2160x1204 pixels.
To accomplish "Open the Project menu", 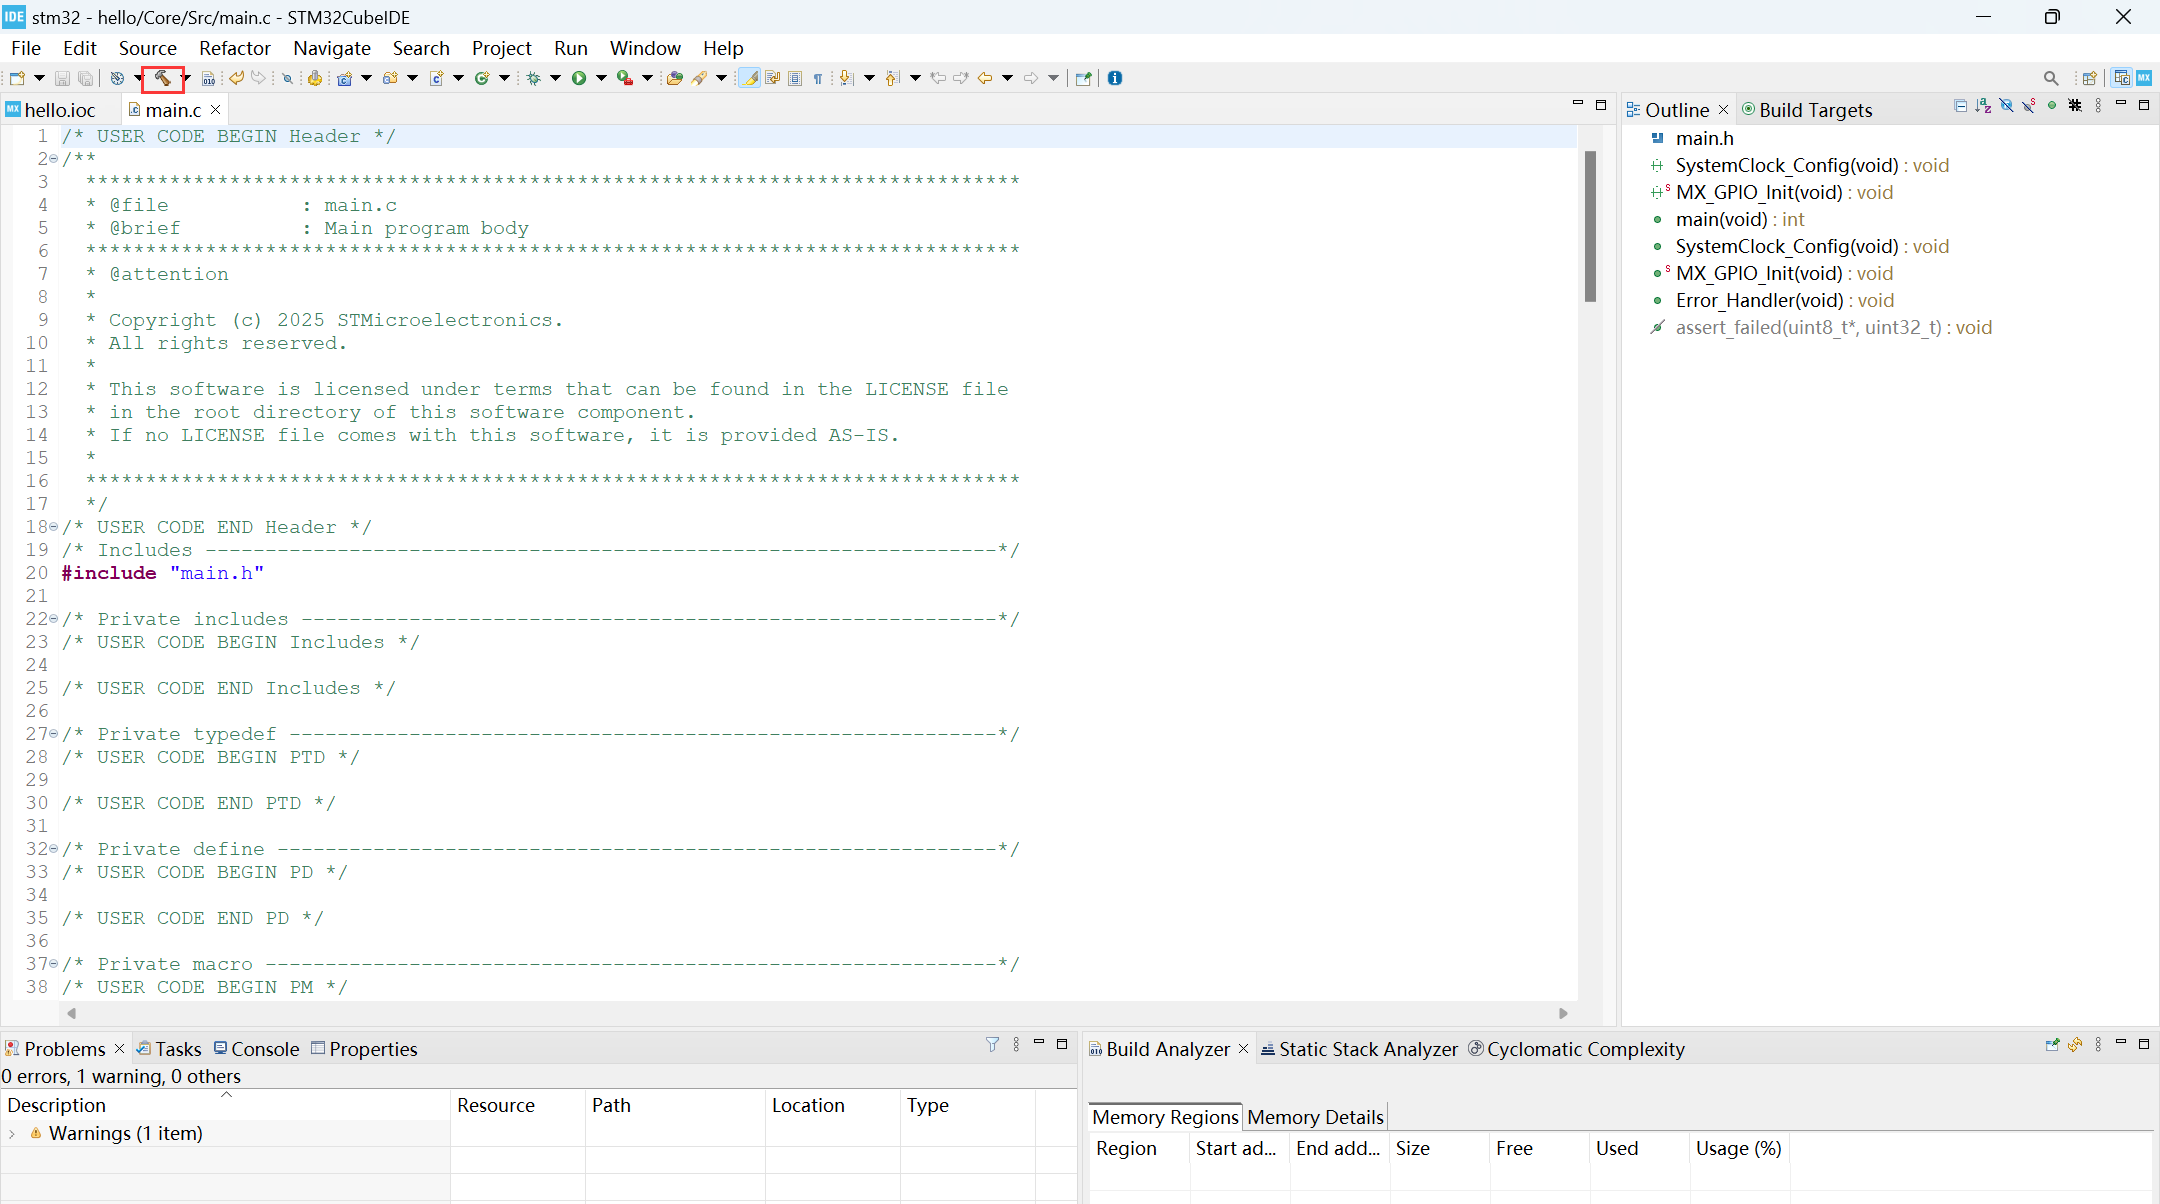I will click(x=501, y=48).
